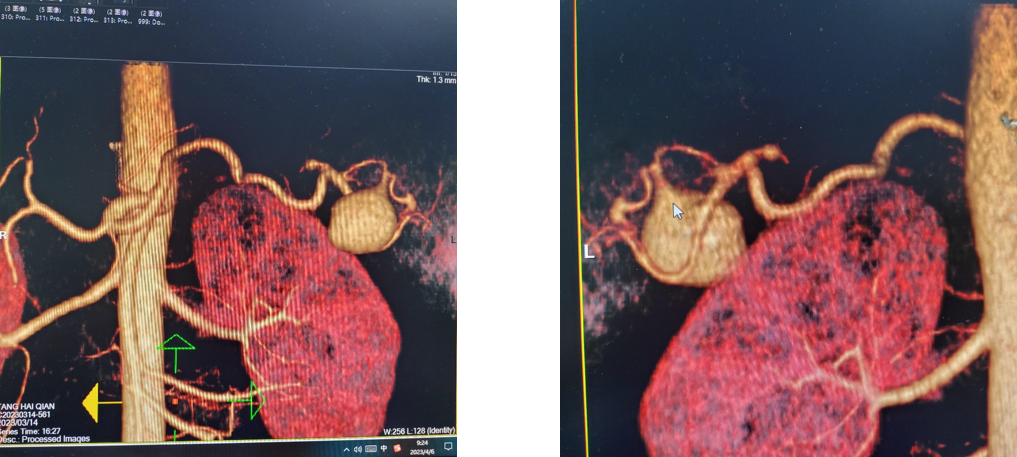Image resolution: width=1017 pixels, height=457 pixels.
Task: Open series 999 thumbnail
Action: 152,16
